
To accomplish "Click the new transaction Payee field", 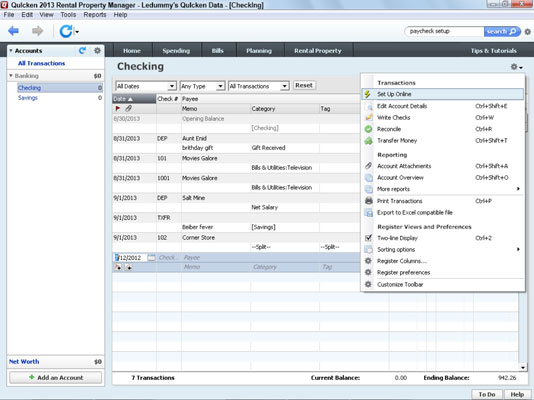I will pos(271,258).
